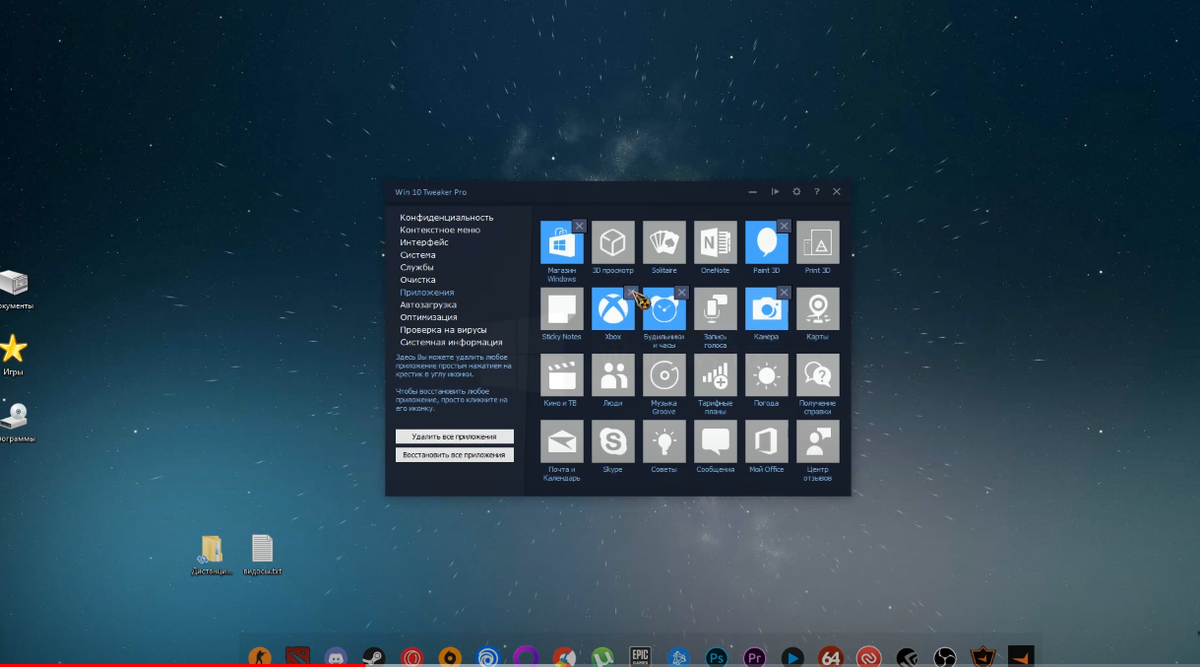This screenshot has height=667, width=1200.
Task: Restore the Сообщения app tile
Action: [715, 441]
